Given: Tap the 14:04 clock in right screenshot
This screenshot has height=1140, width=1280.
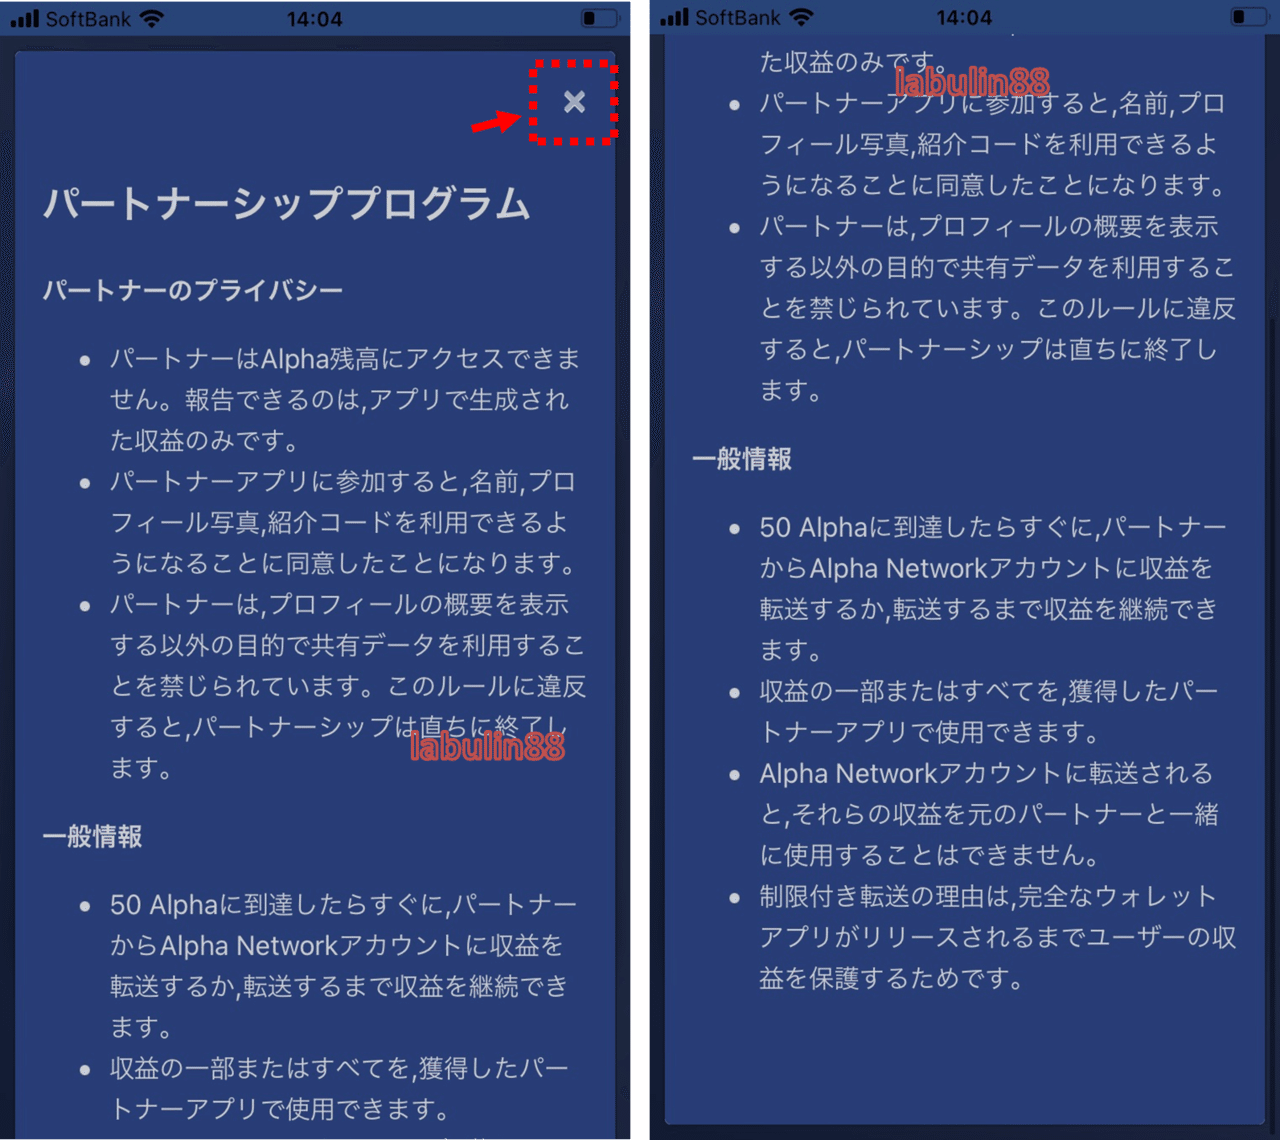Looking at the screenshot, I should click(964, 18).
